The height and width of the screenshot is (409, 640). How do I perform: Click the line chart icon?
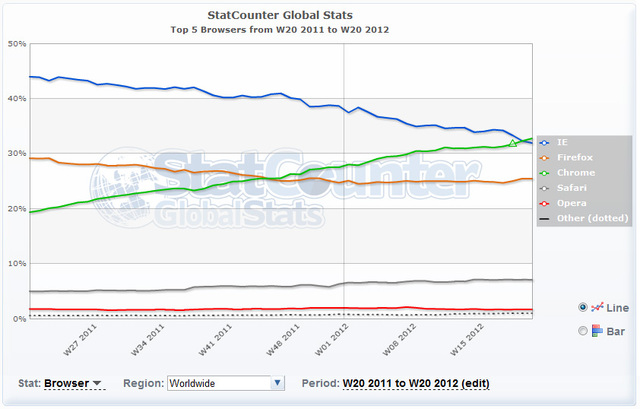click(597, 307)
